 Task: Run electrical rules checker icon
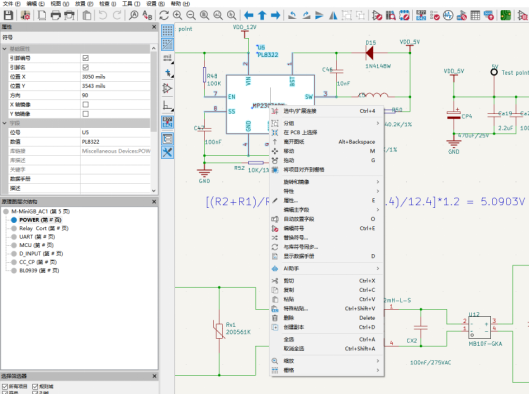435,15
